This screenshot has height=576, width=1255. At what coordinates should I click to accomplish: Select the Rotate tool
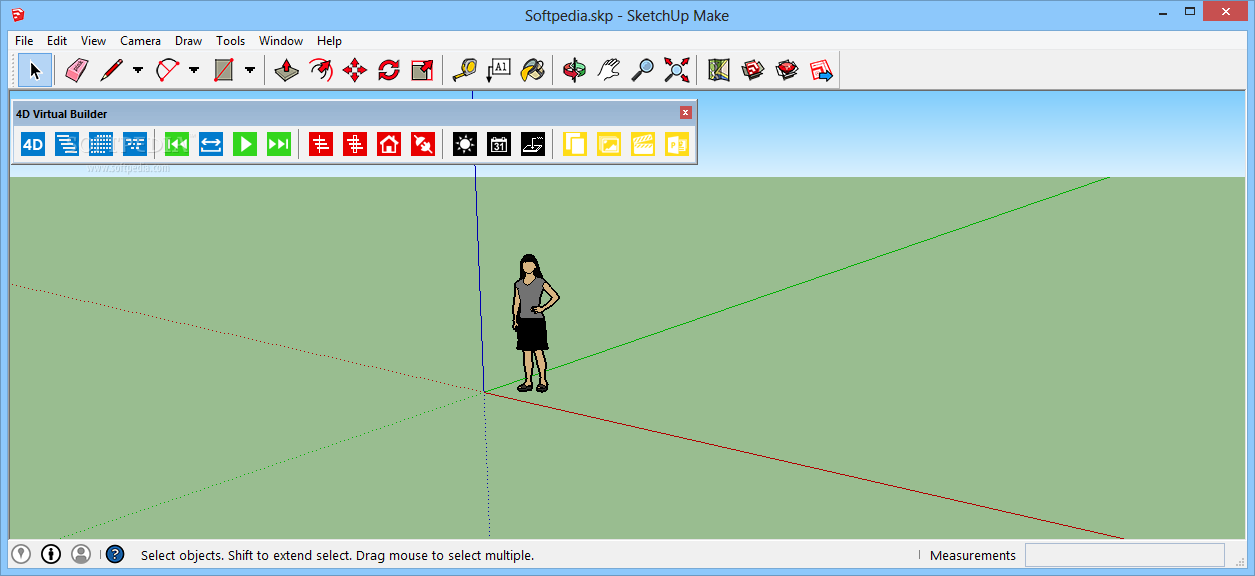click(389, 70)
